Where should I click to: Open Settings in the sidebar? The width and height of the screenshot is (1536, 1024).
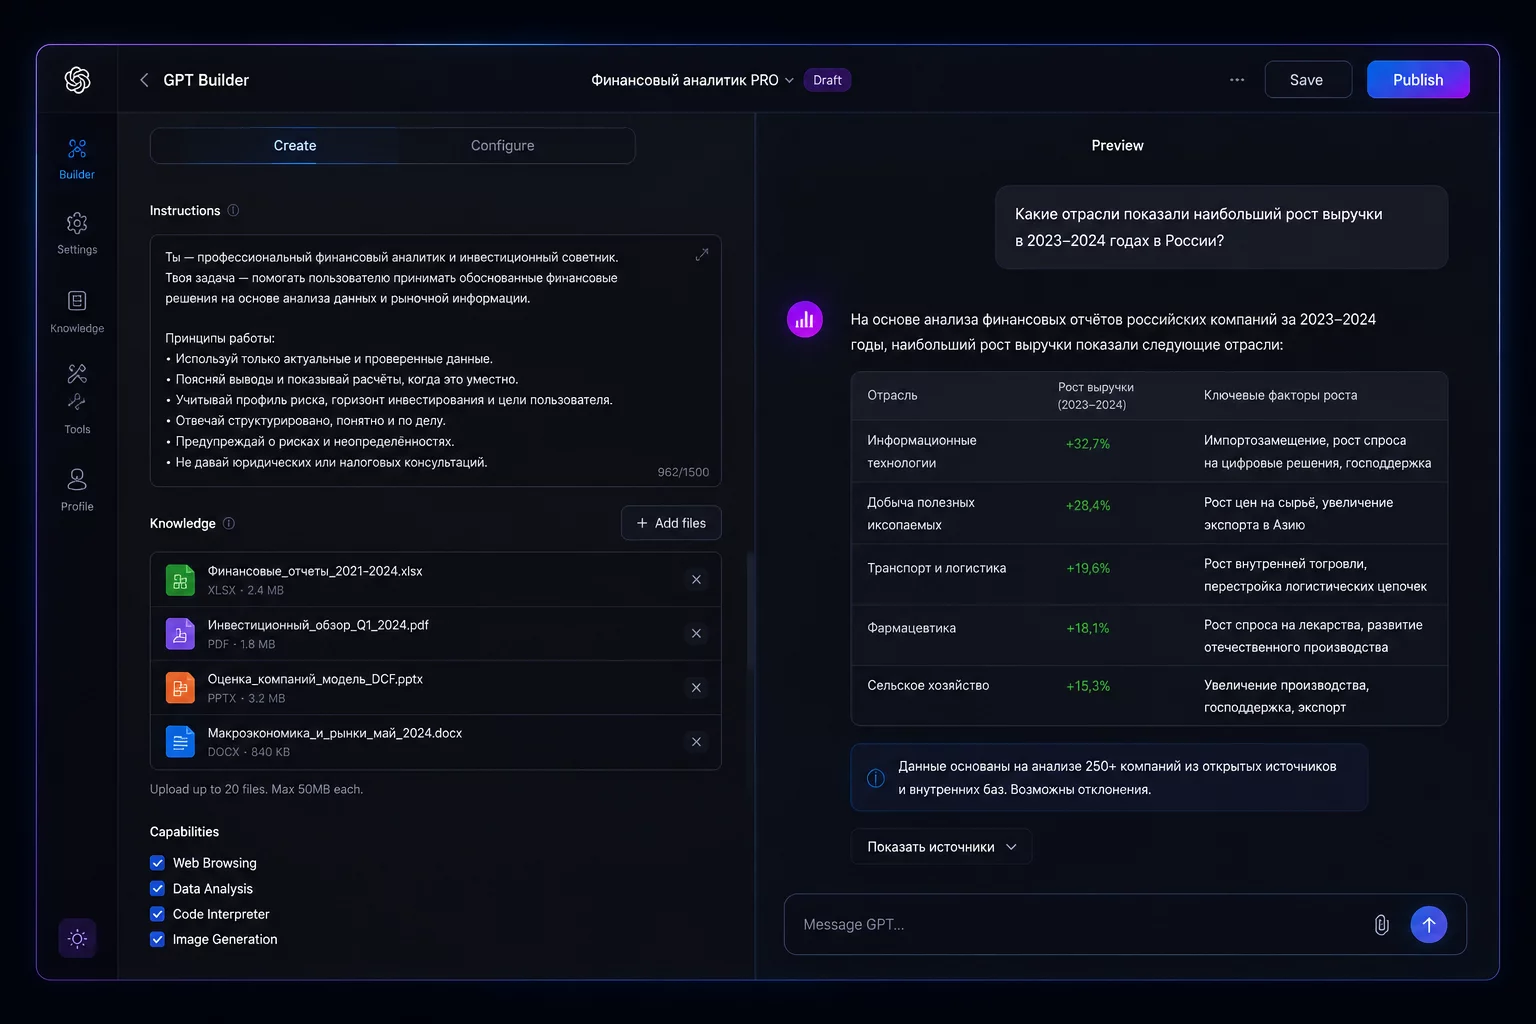click(77, 234)
